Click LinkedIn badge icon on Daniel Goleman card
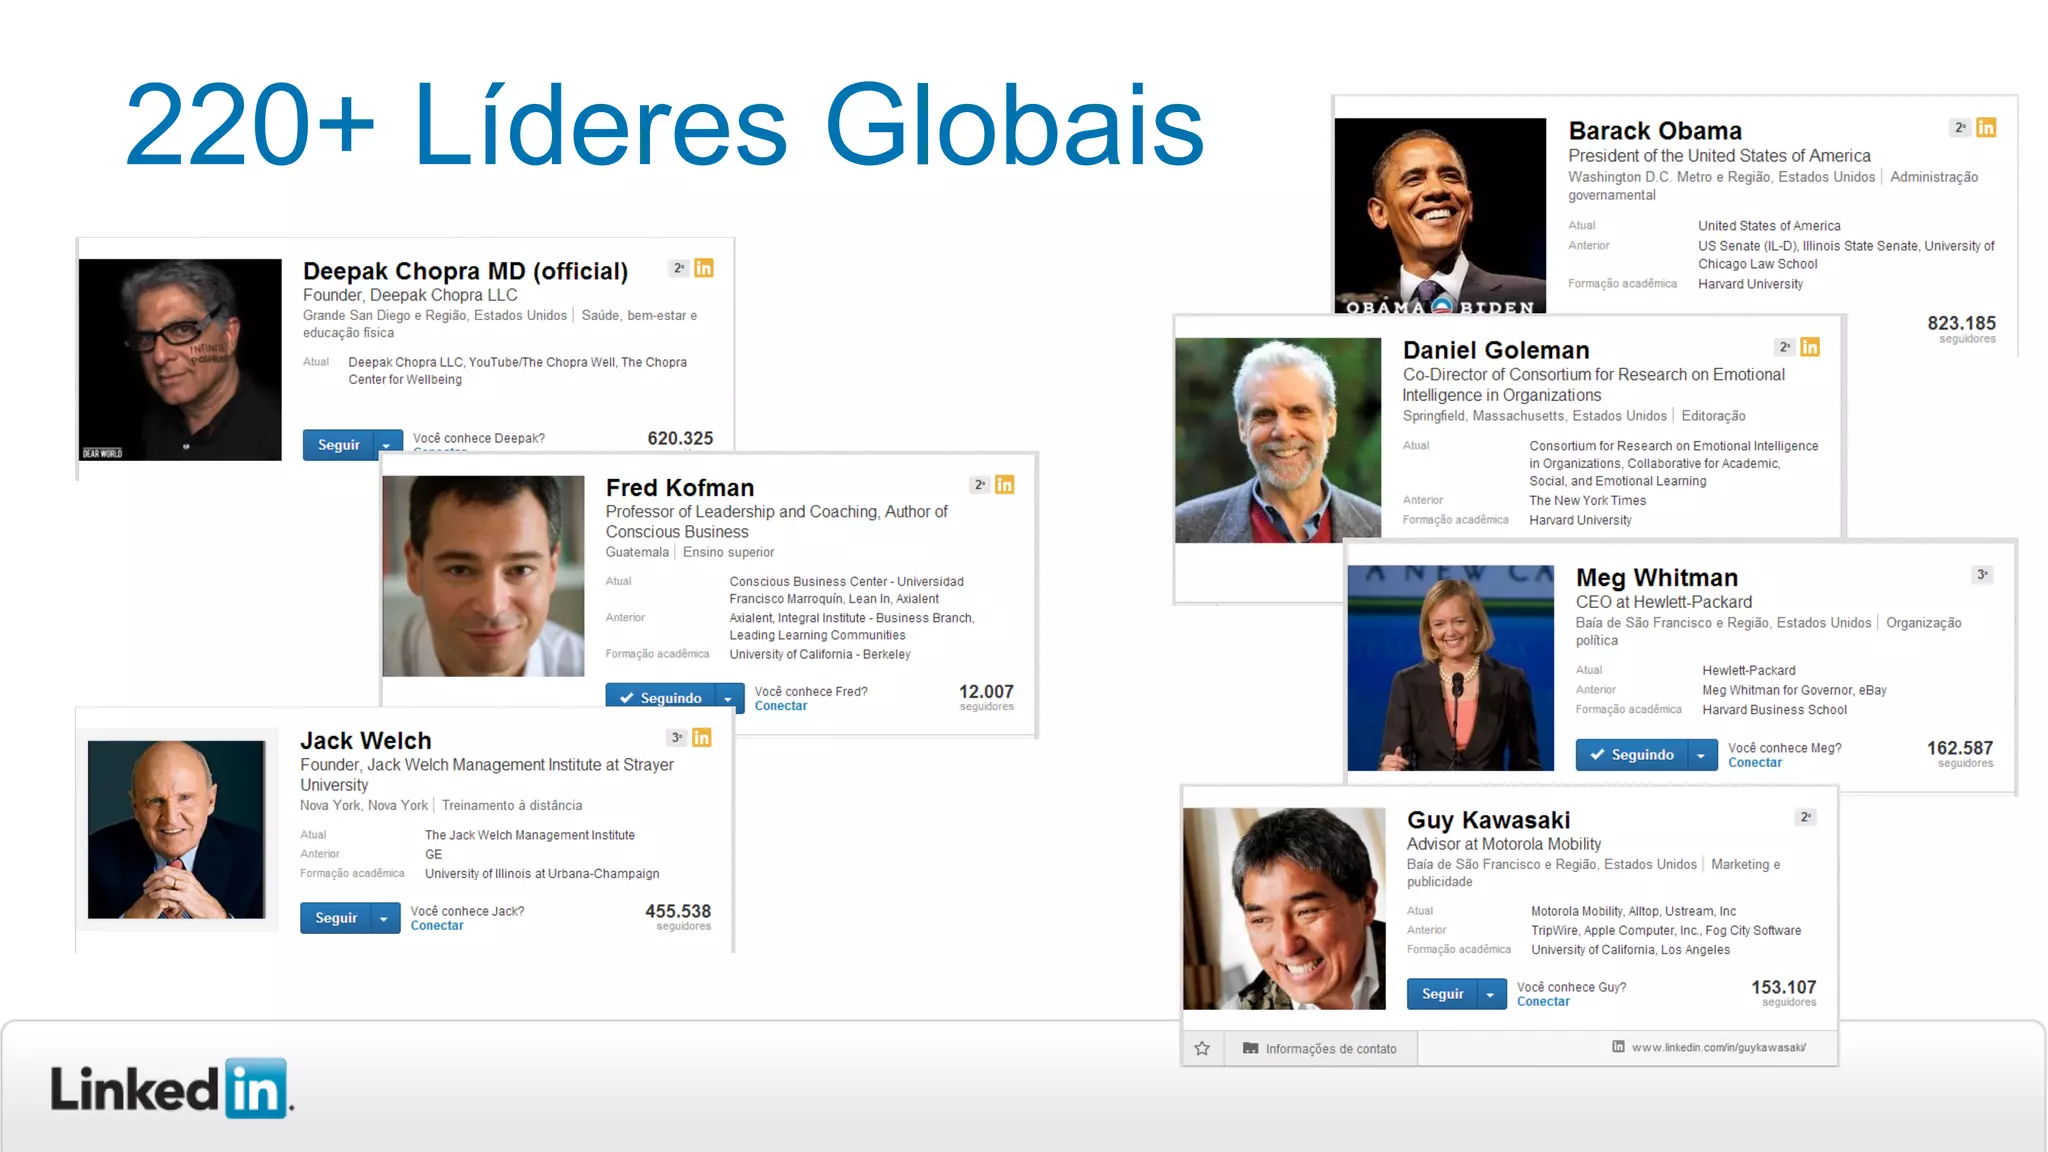The height and width of the screenshot is (1152, 2048). coord(1810,347)
